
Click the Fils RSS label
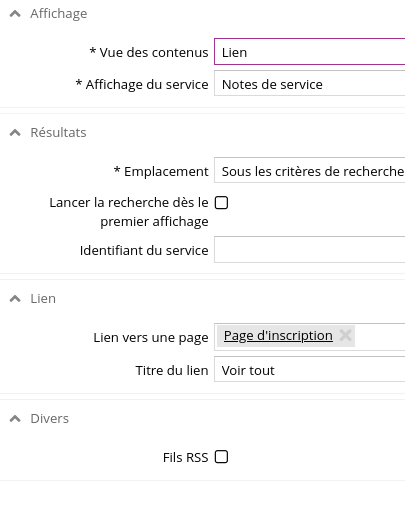[x=186, y=458]
